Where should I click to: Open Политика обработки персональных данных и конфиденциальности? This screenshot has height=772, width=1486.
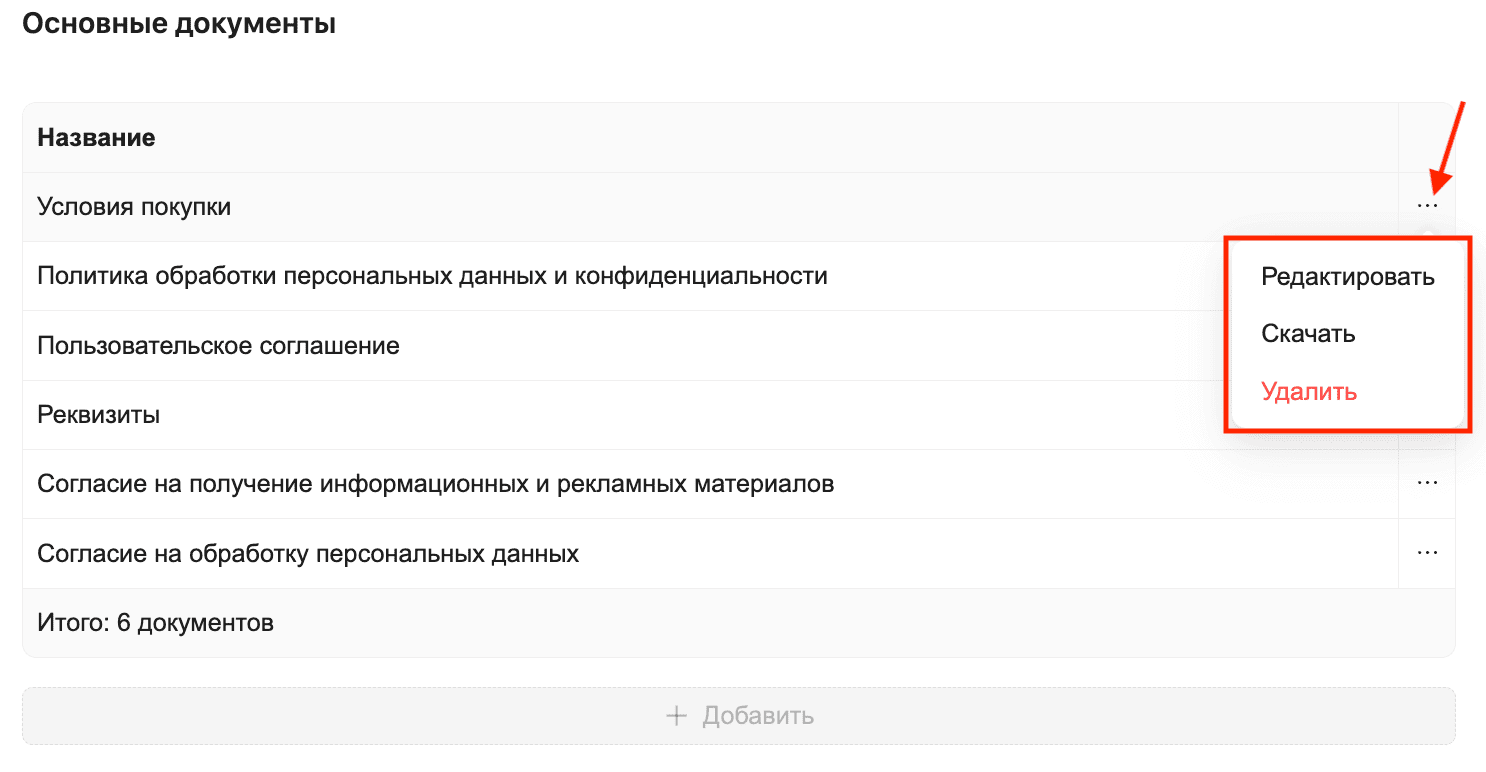point(432,276)
